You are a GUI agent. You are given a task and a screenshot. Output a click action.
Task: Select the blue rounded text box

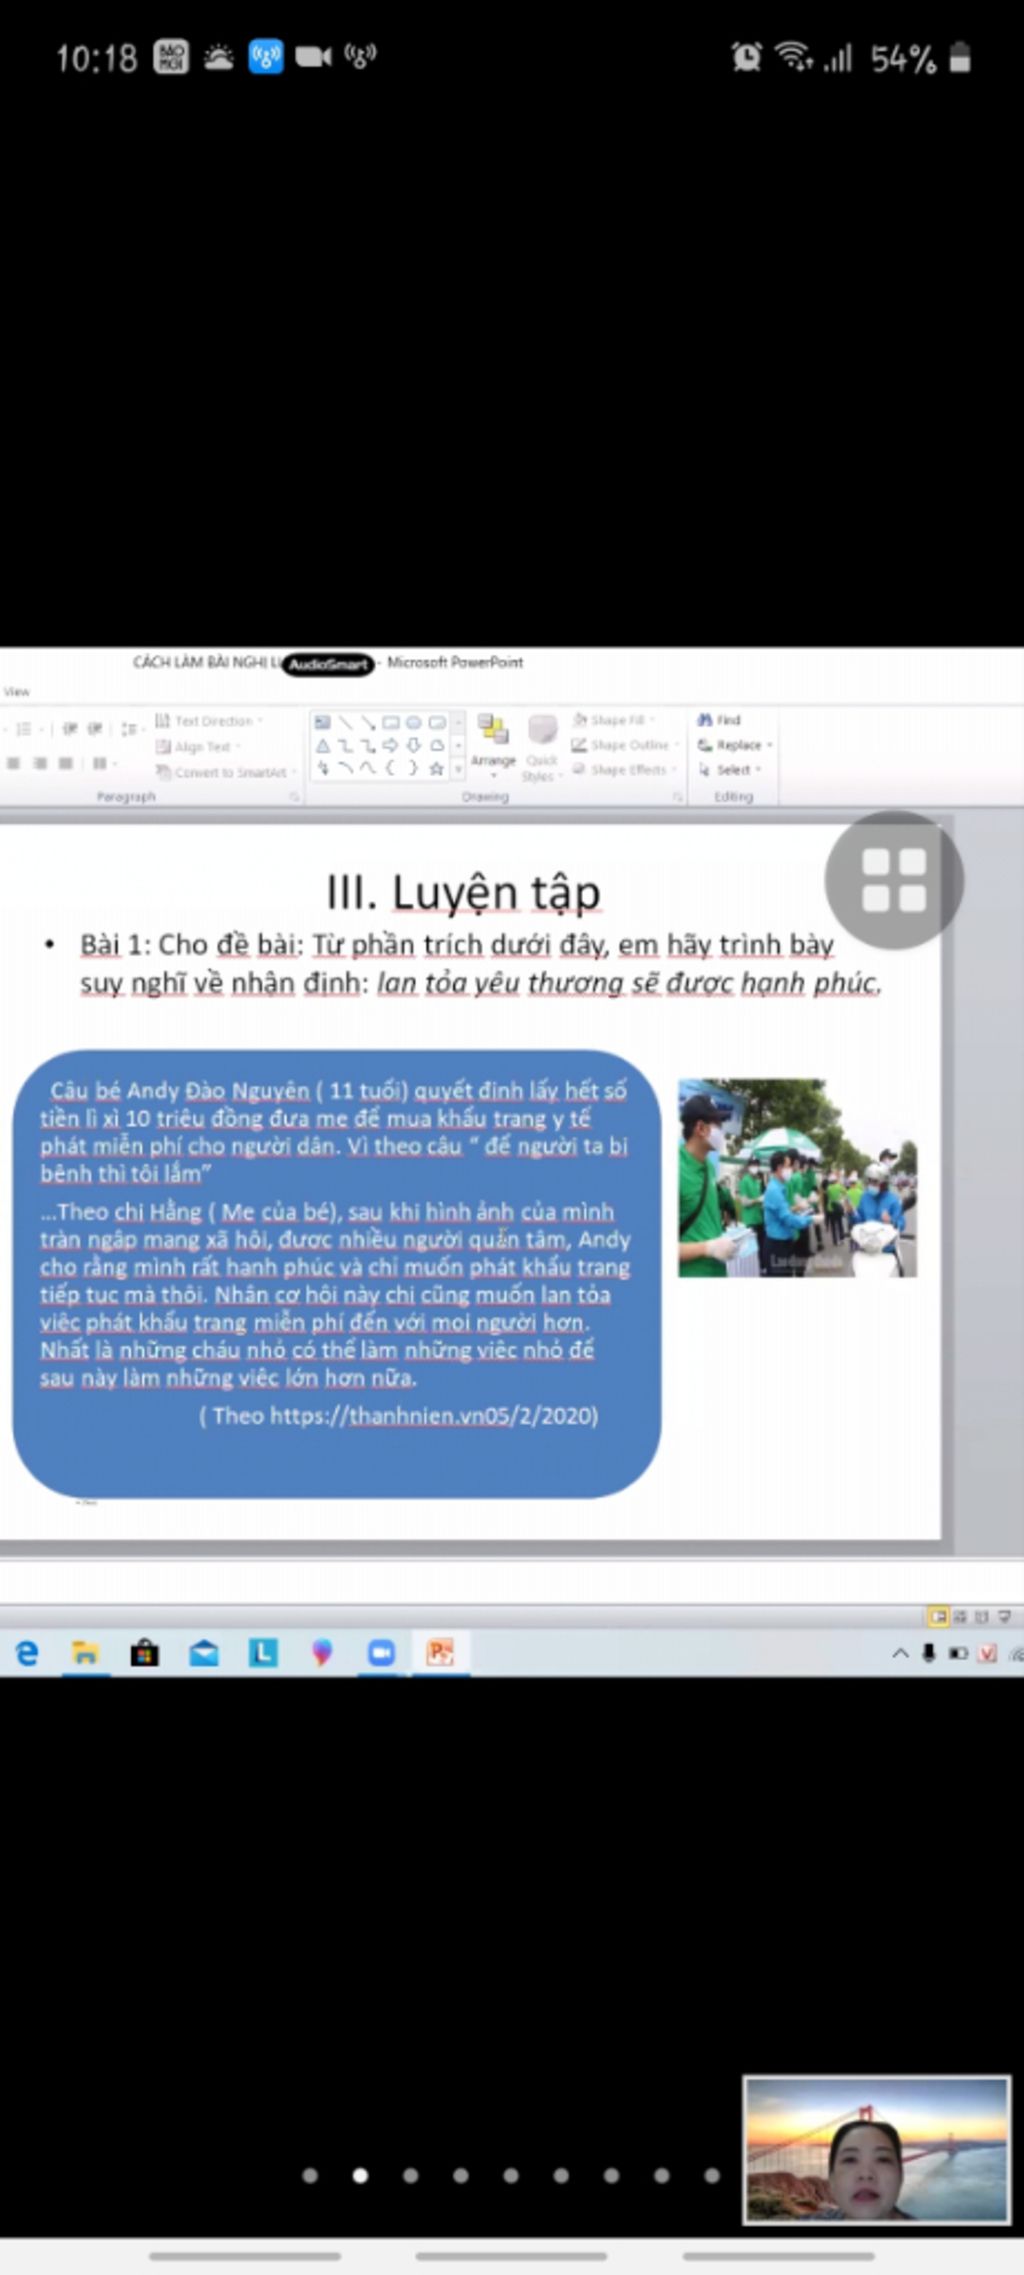[336, 1273]
